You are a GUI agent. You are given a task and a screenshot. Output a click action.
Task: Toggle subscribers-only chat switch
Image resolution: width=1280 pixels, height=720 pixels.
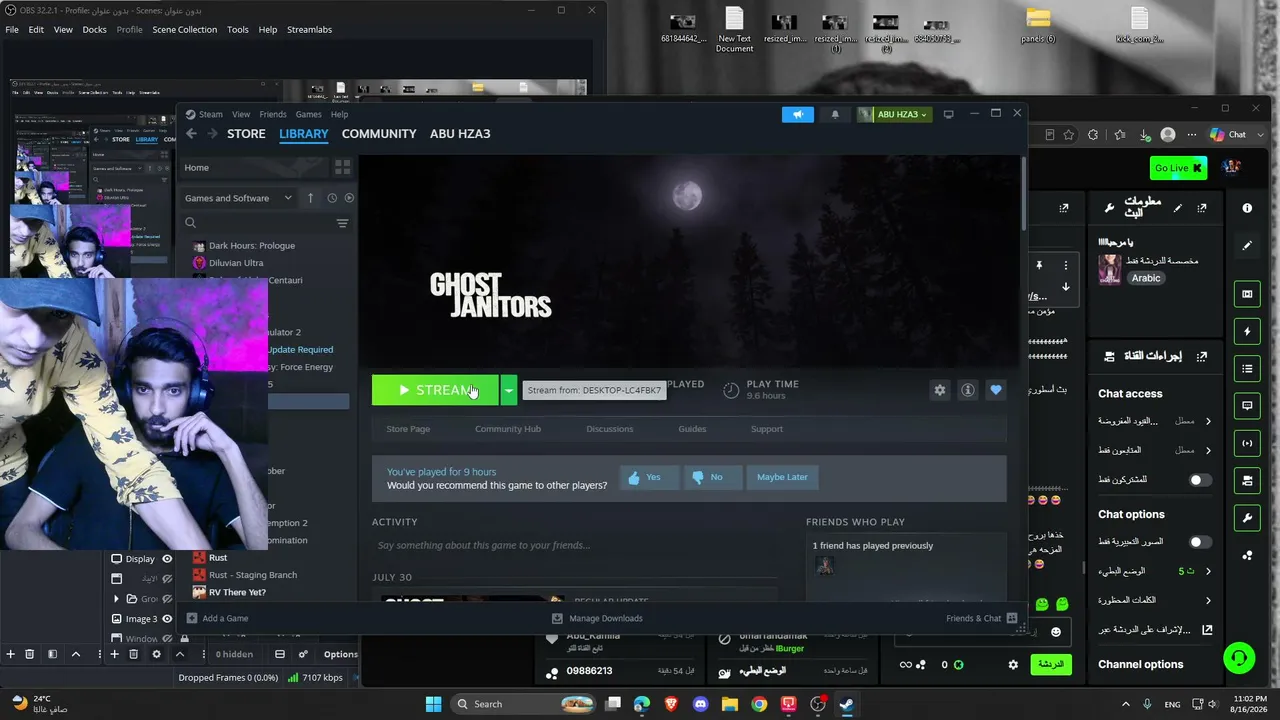point(1200,480)
